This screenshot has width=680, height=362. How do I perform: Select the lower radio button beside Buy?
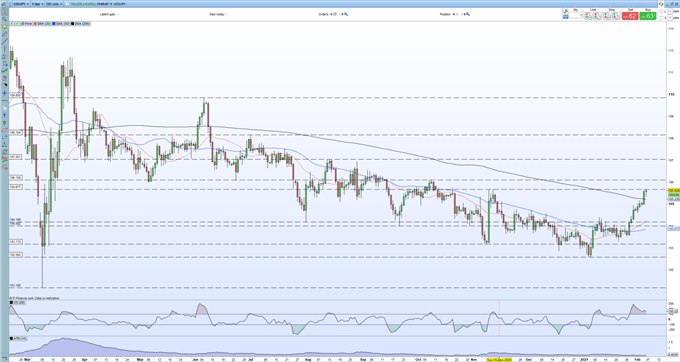[661, 18]
